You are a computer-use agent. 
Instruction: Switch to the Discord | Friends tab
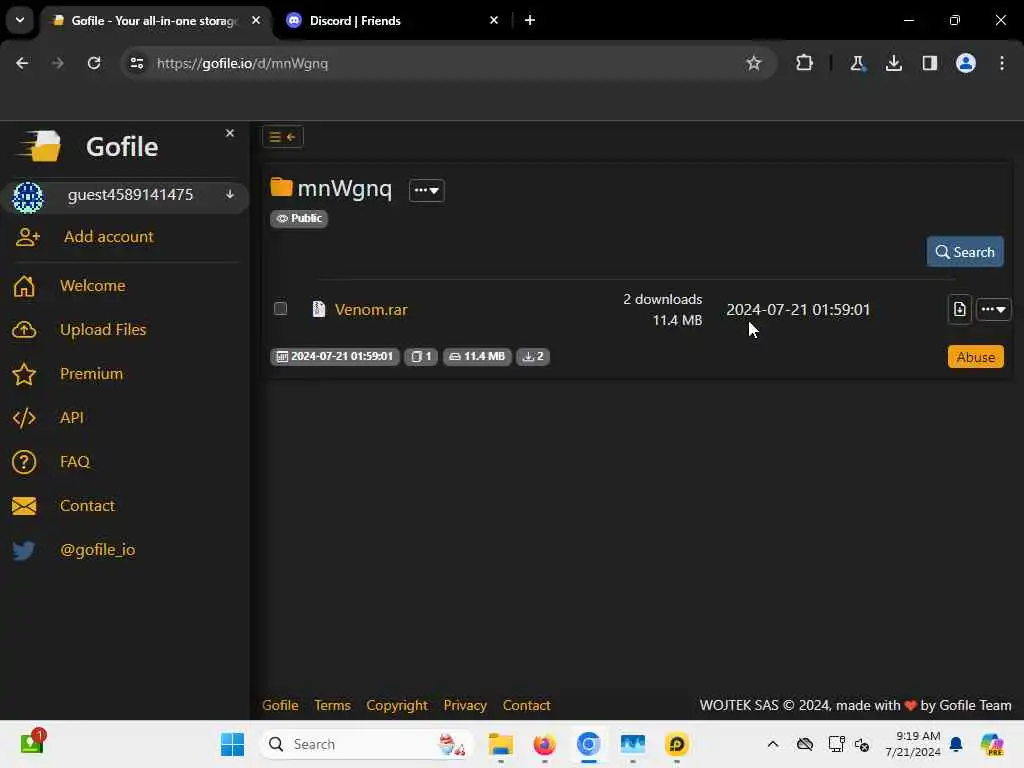click(392, 21)
